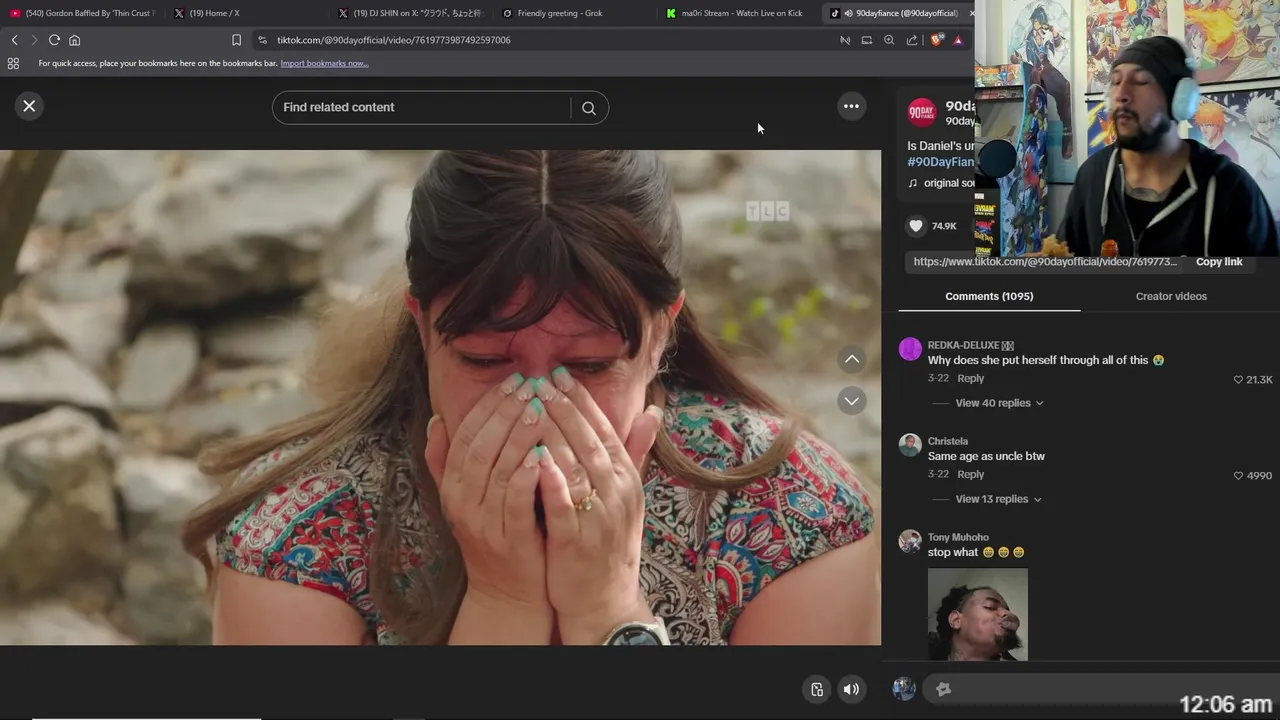Click the comment box sticker icon

943,689
